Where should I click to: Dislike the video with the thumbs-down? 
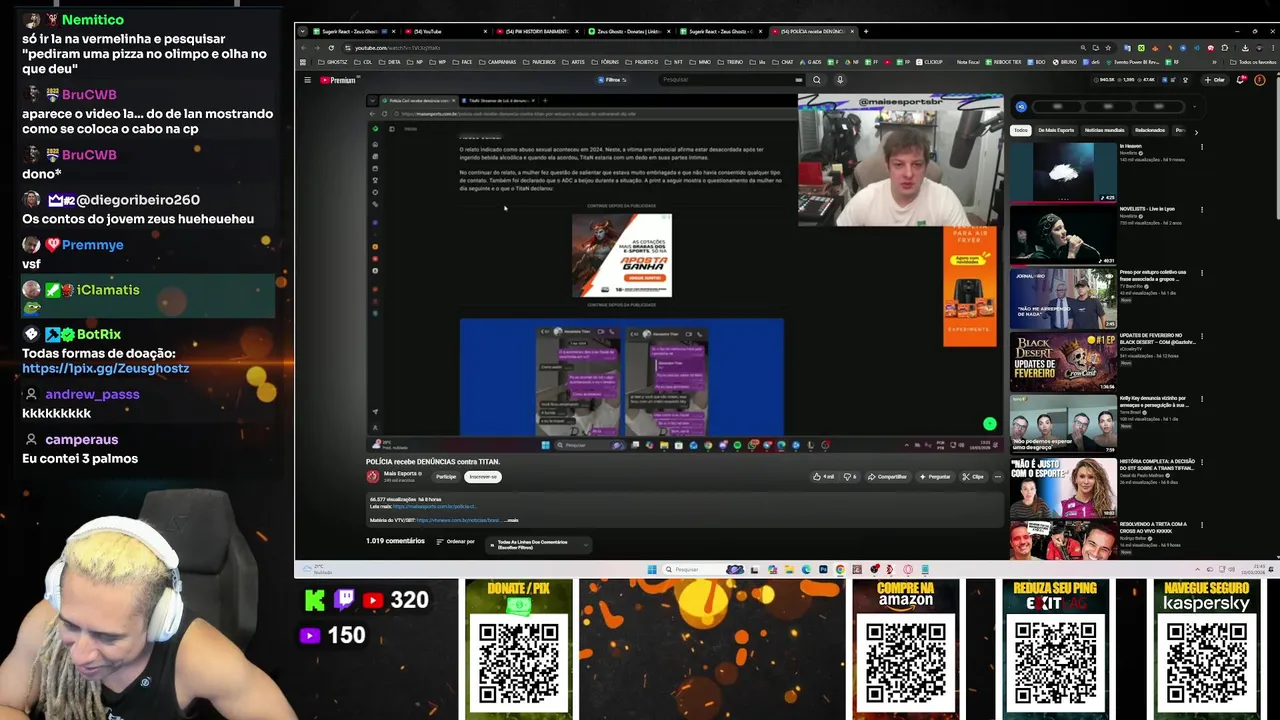850,477
